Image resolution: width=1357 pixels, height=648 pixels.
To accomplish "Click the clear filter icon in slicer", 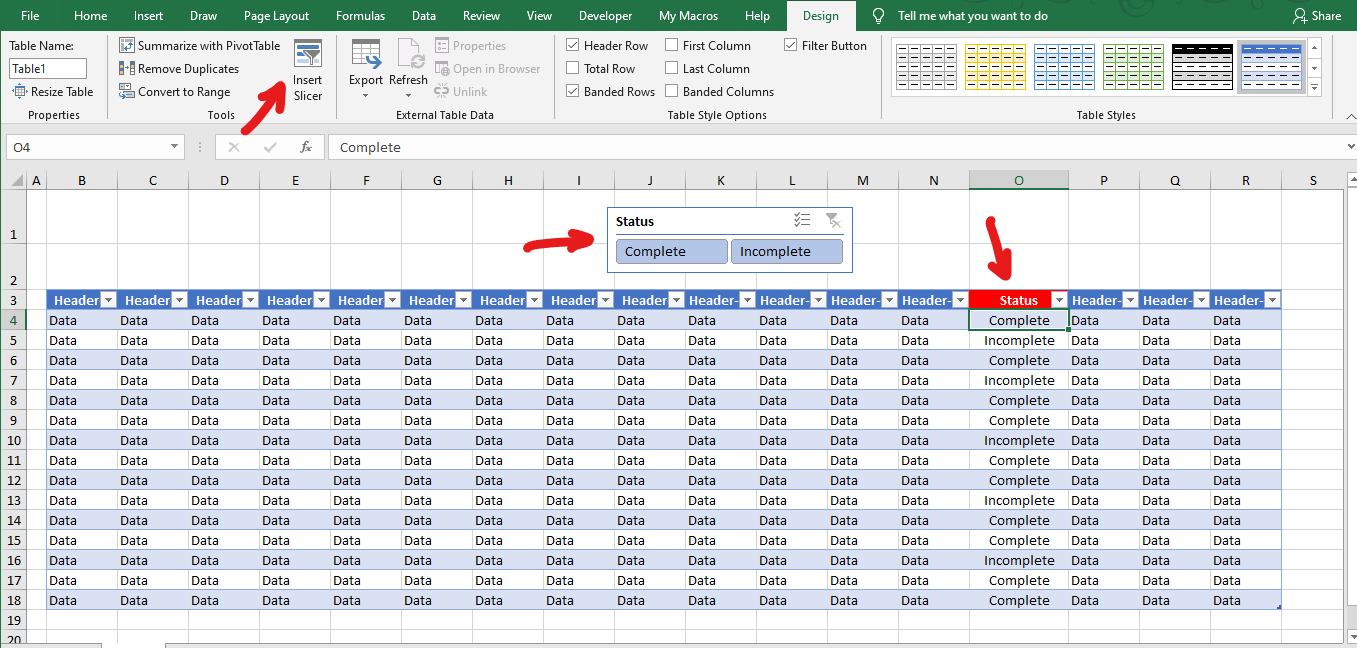I will 832,221.
